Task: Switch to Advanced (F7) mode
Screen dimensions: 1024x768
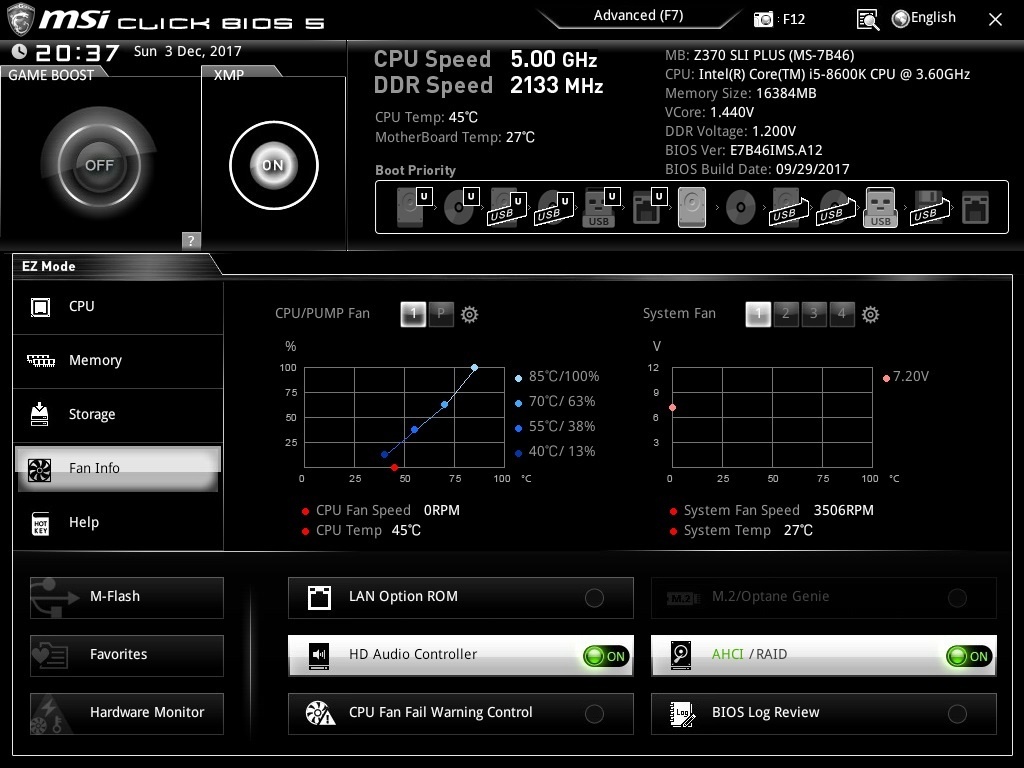Action: 638,16
